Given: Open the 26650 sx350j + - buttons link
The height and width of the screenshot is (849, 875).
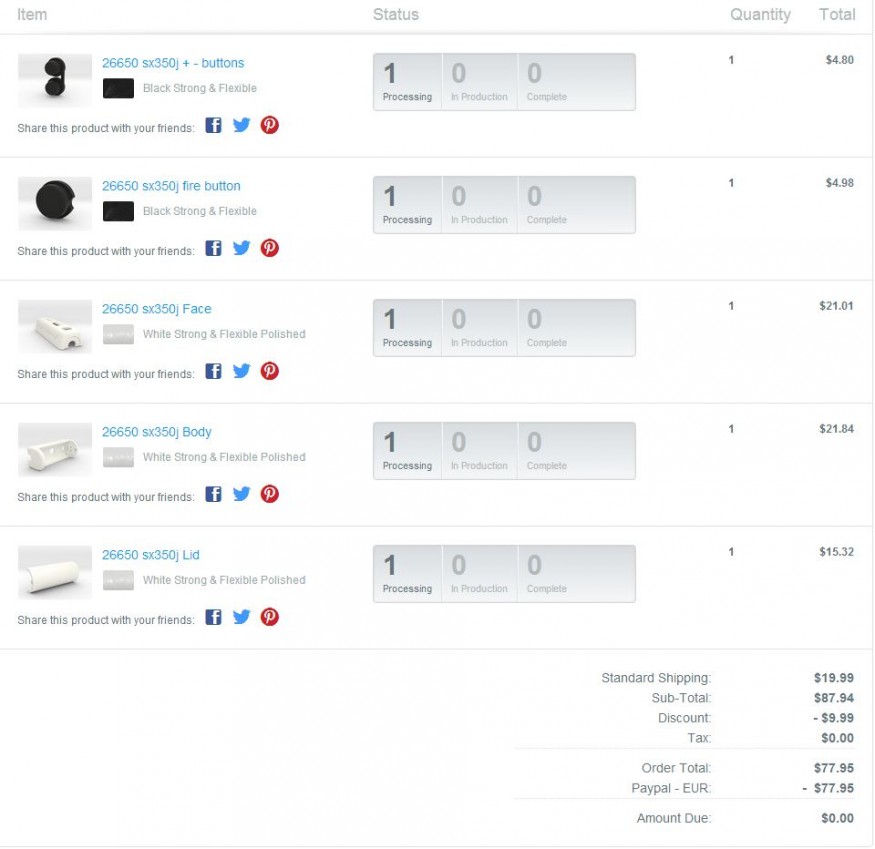Looking at the screenshot, I should pos(173,63).
